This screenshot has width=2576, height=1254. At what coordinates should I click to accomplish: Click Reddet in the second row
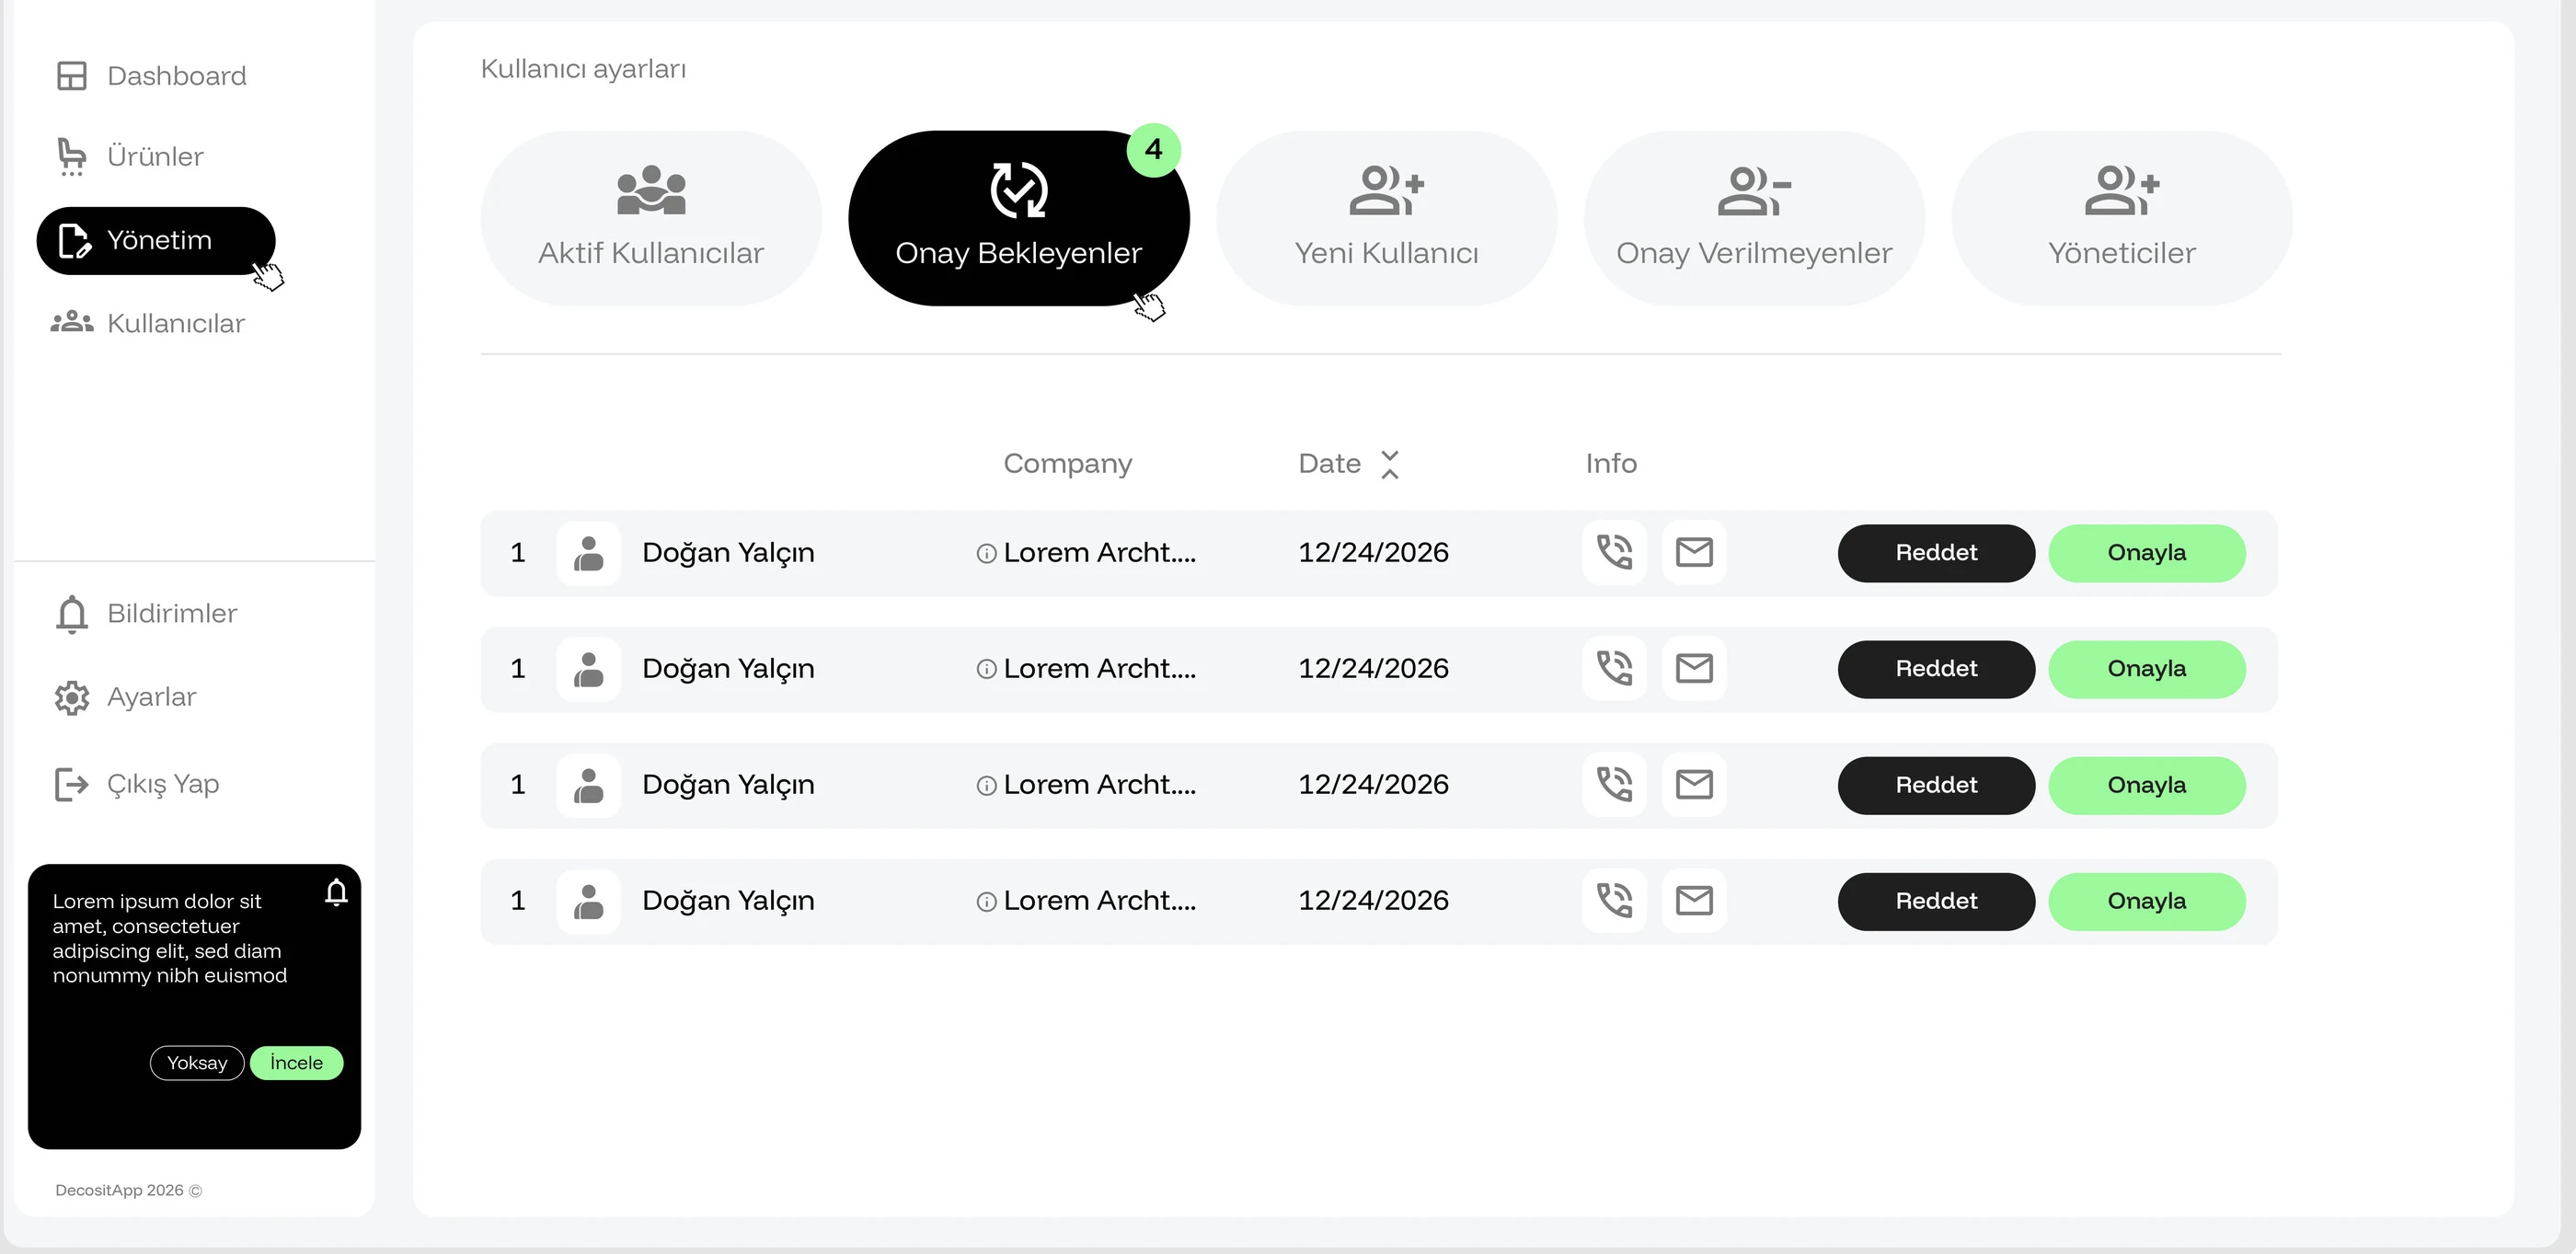tap(1936, 669)
